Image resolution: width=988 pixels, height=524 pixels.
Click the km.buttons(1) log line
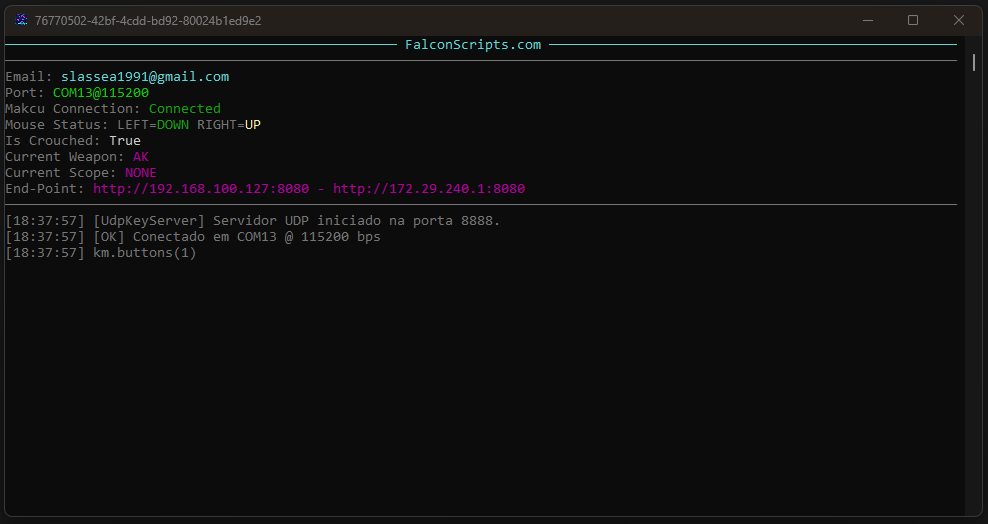(x=101, y=253)
